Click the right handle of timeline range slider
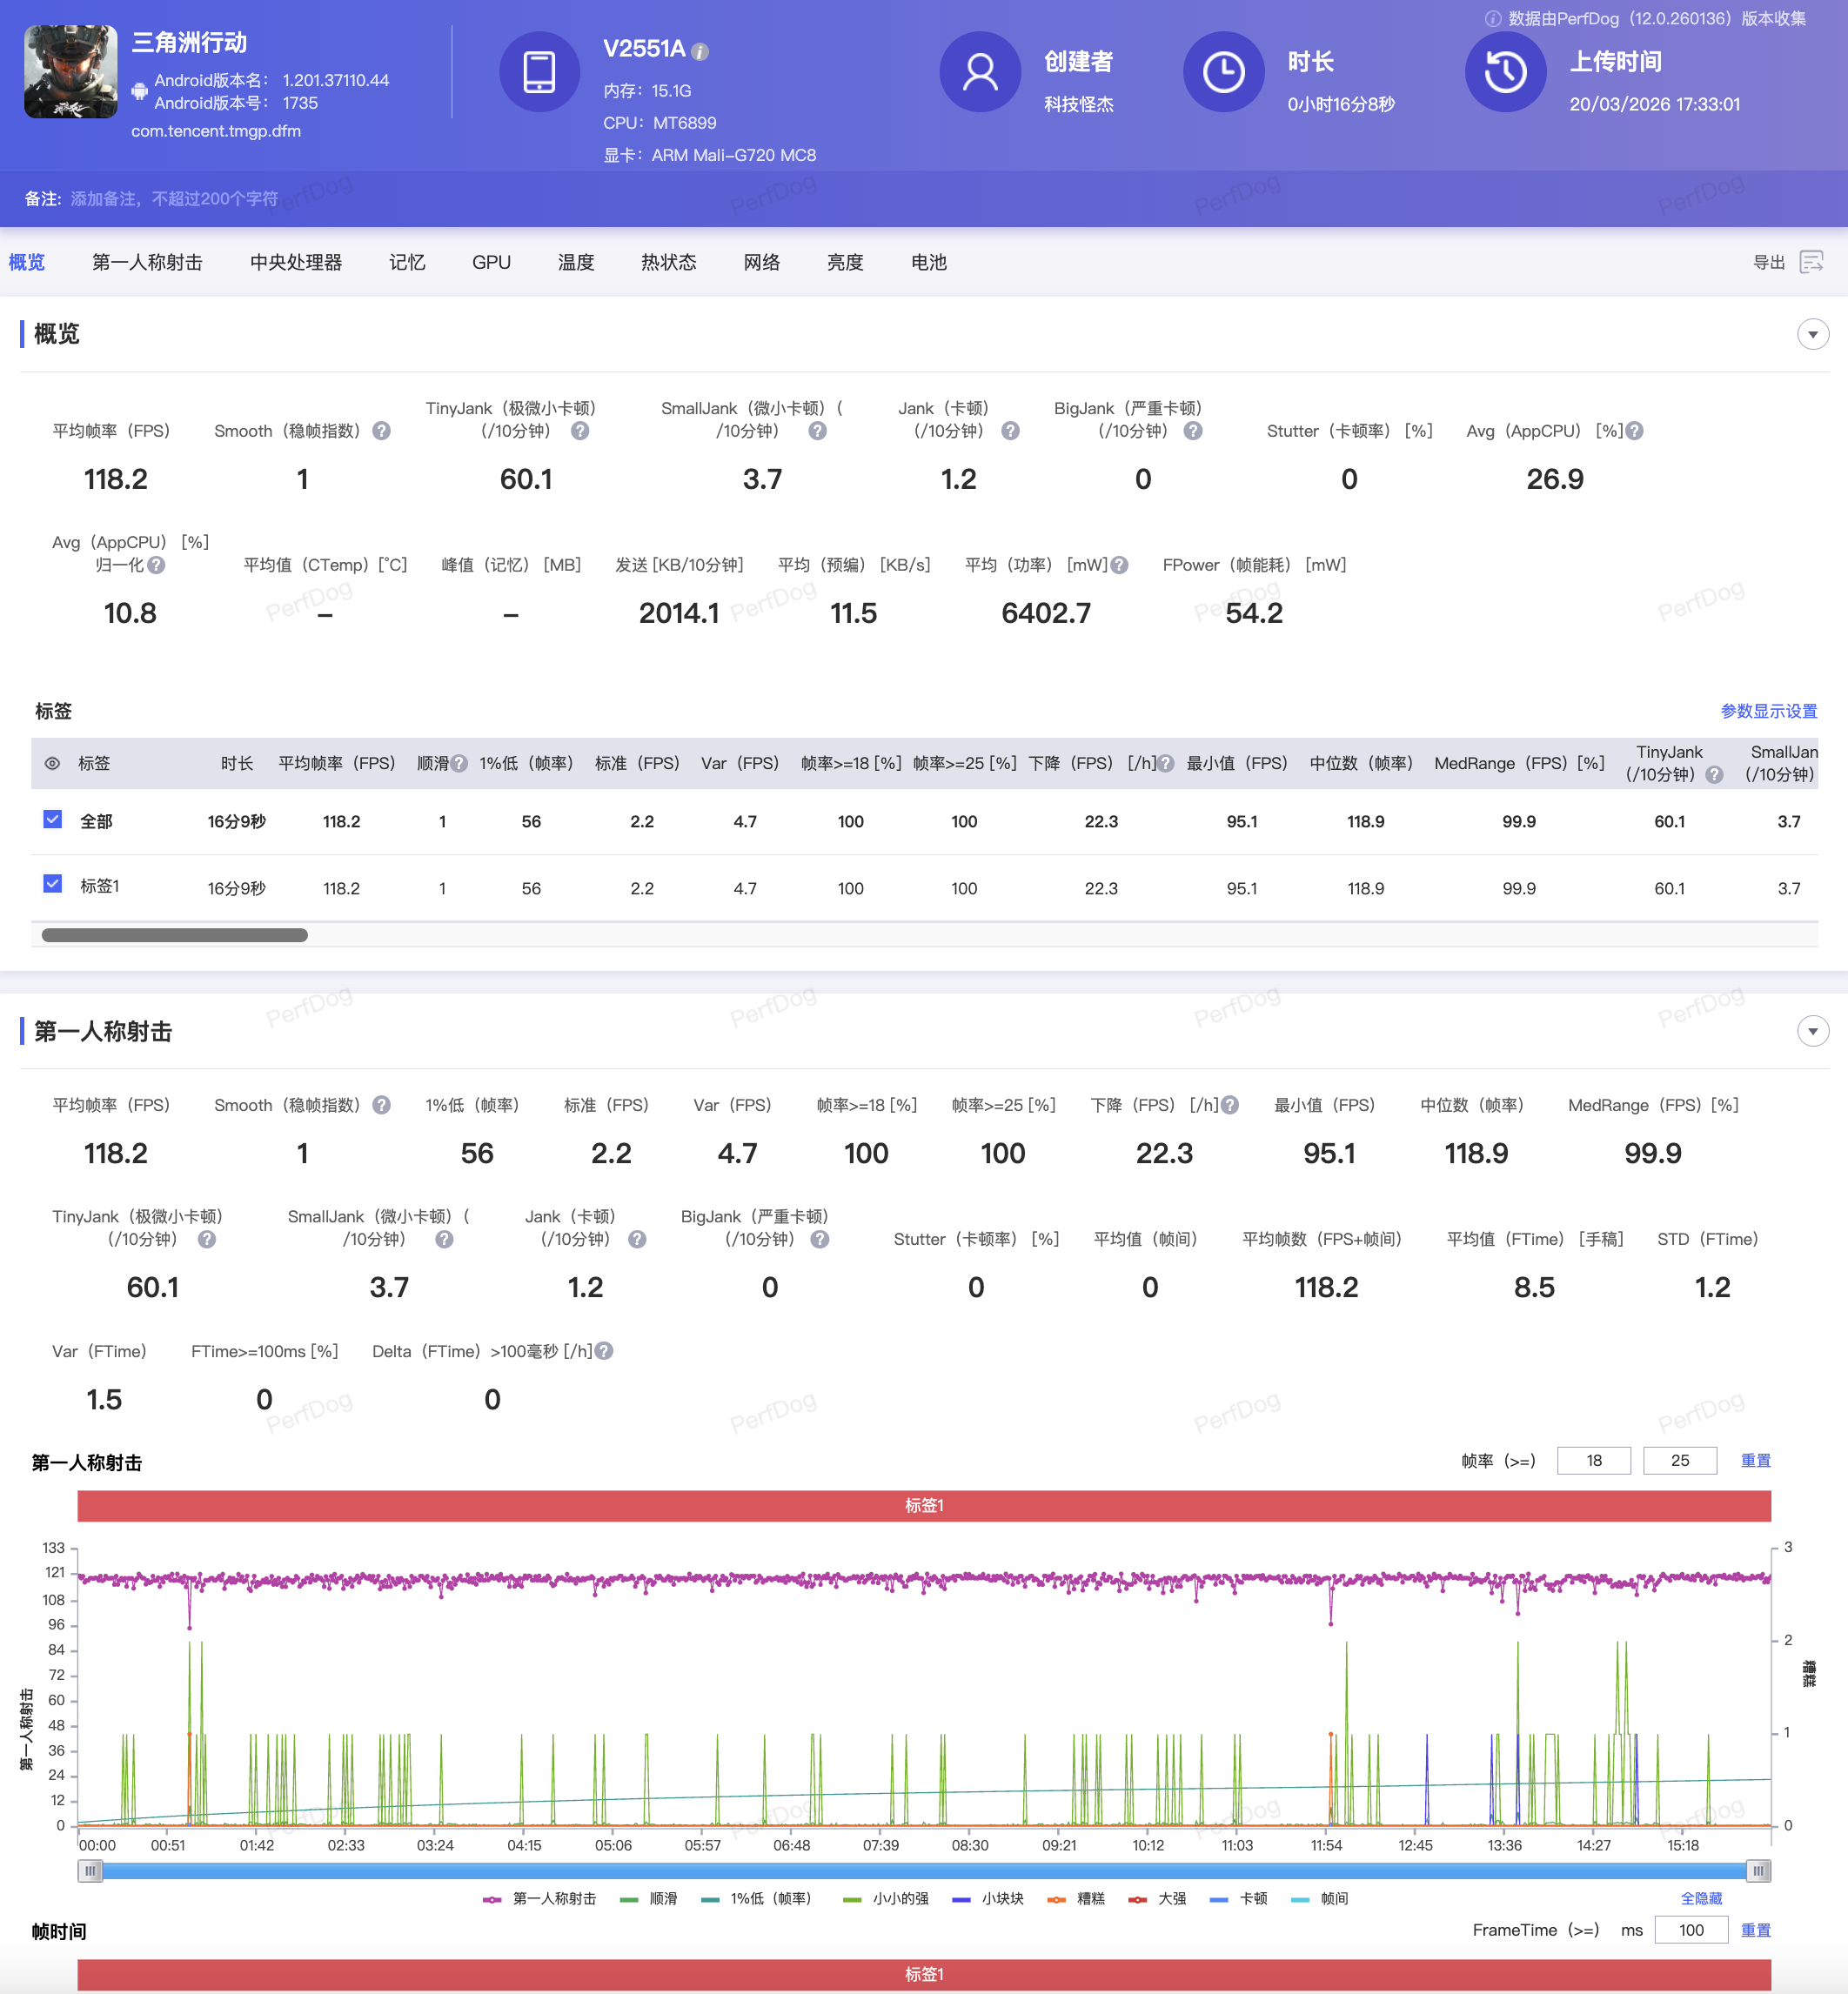 1758,1870
